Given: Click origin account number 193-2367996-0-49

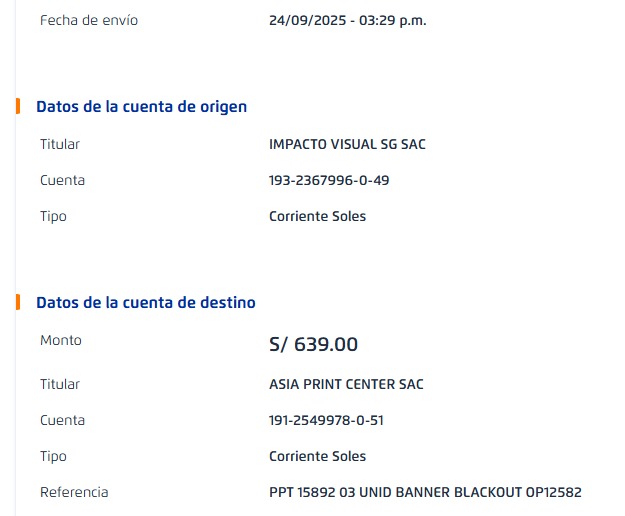Looking at the screenshot, I should click(329, 180).
